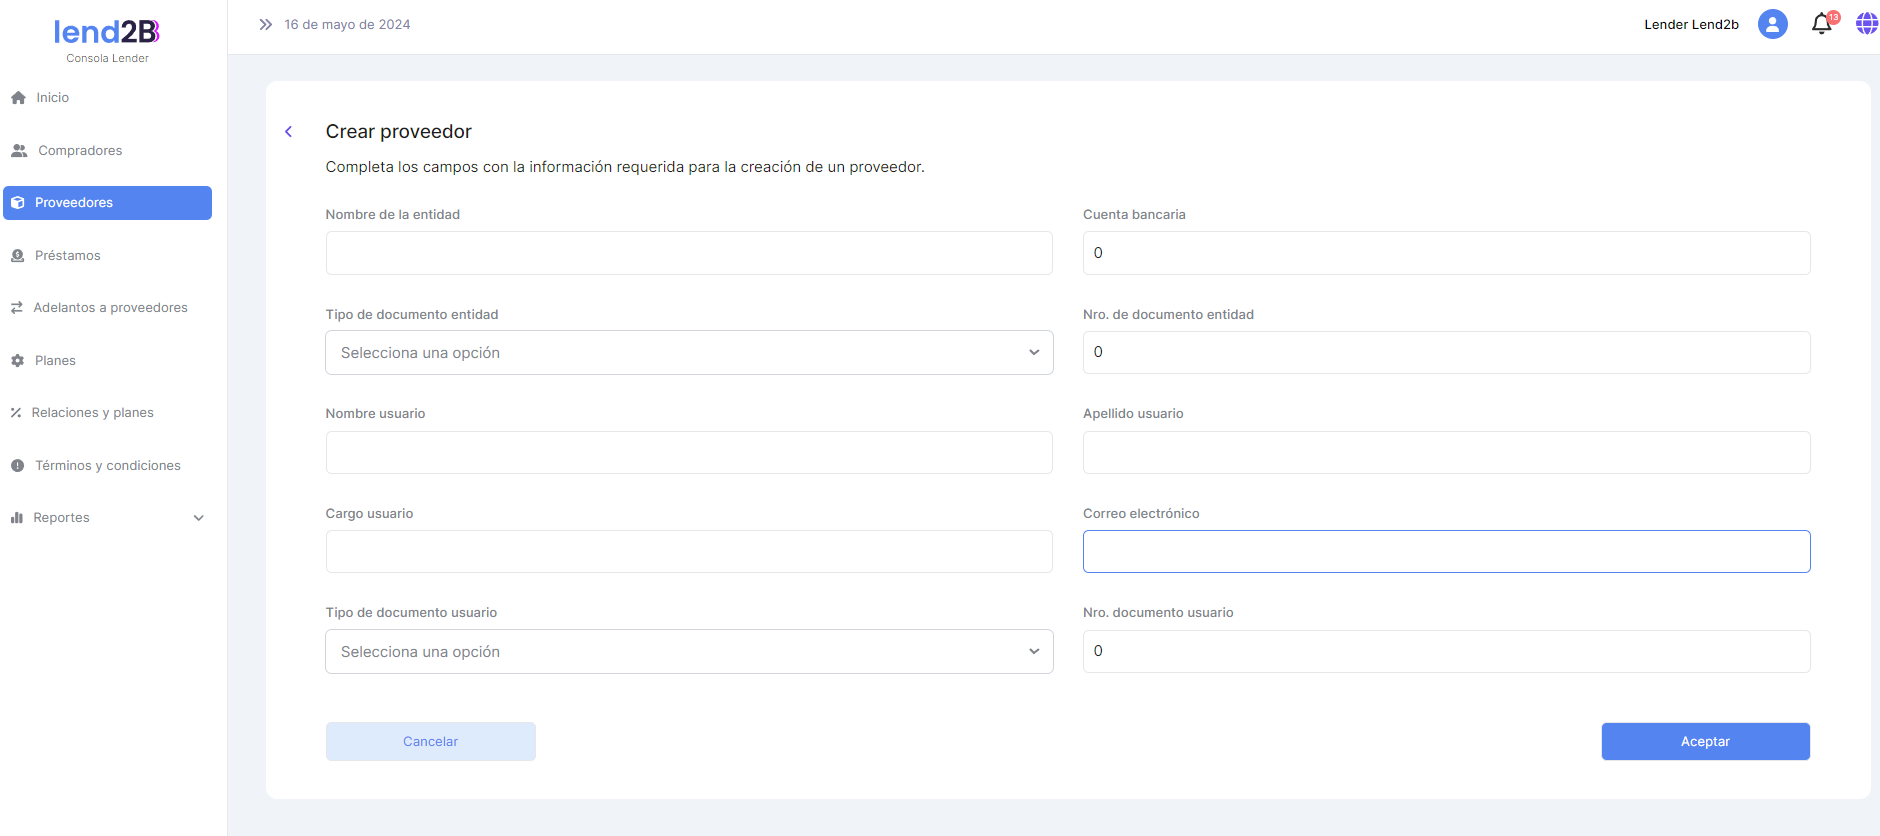The image size is (1880, 836).
Task: Open Tipo de documento usuario dropdown
Action: (x=689, y=652)
